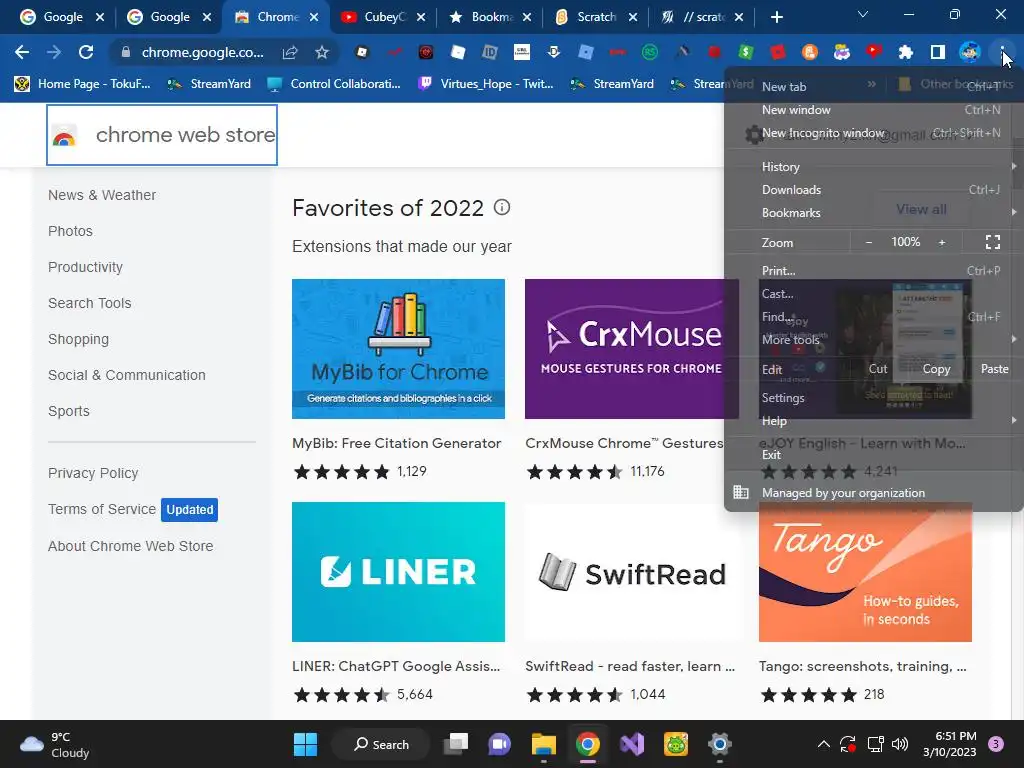Open the Extensions puzzle-piece menu

coord(906,52)
